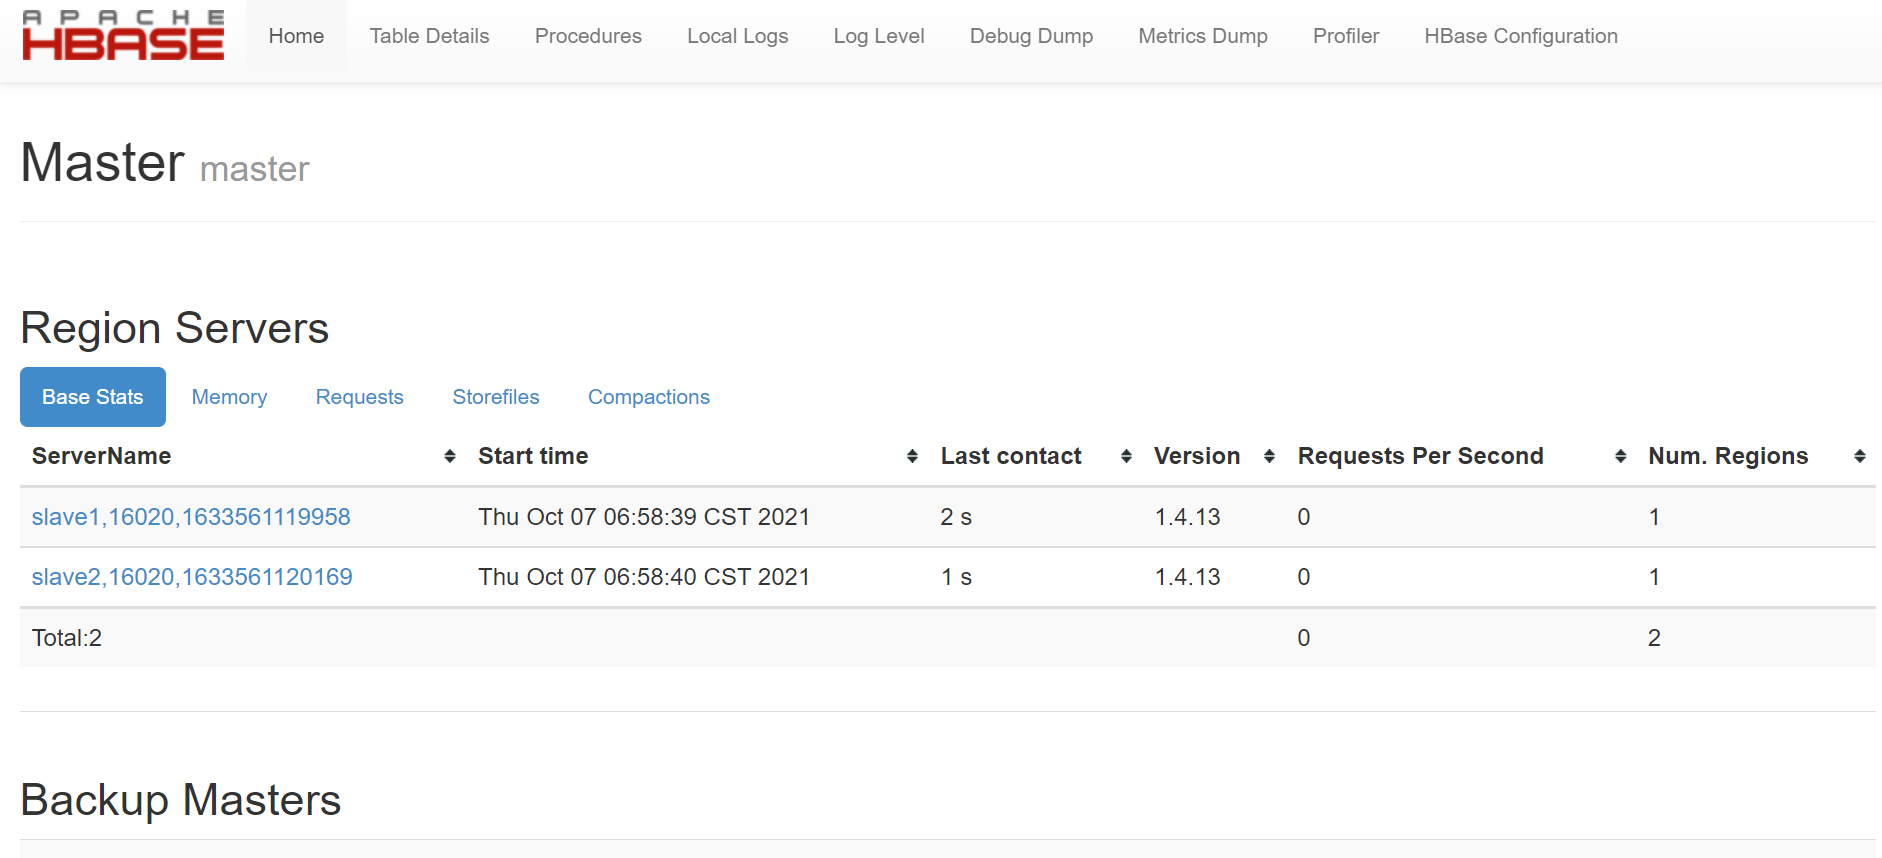Open Debug Dump

[x=1031, y=36]
